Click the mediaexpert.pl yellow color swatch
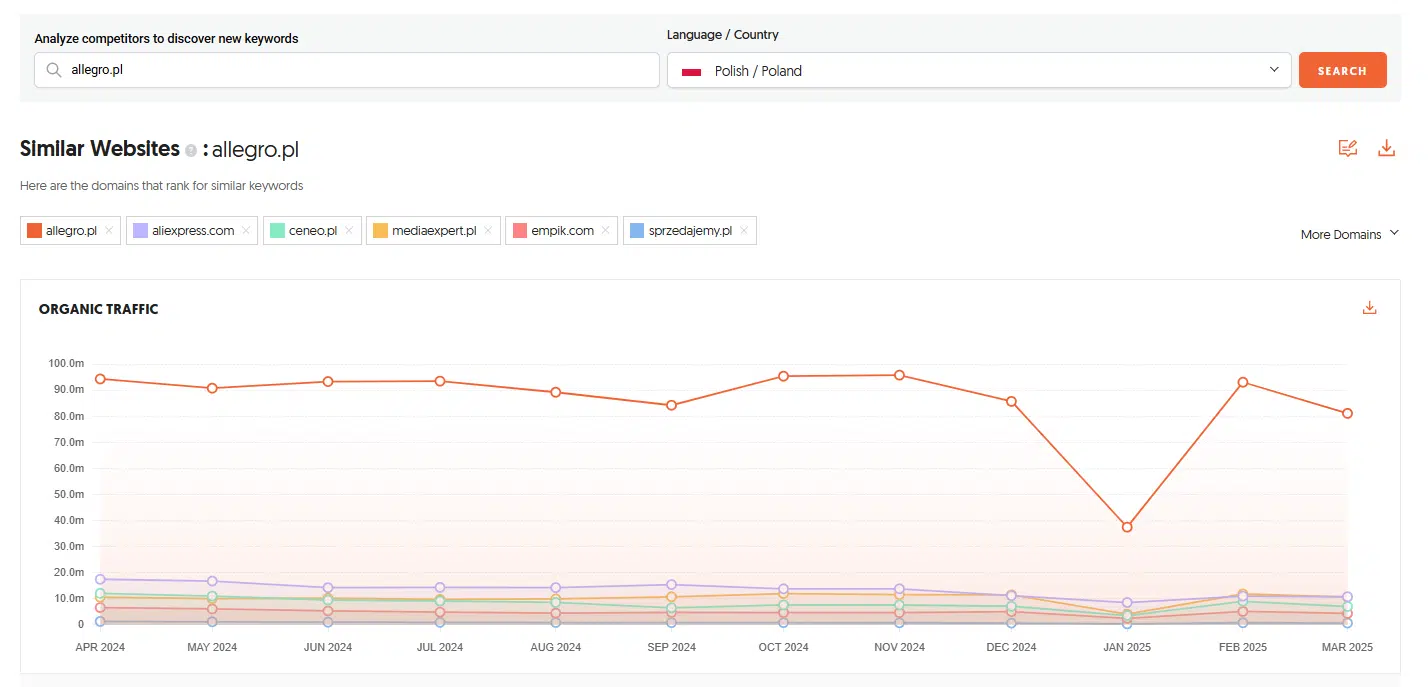Screen dimensions: 1428x687 [380, 231]
